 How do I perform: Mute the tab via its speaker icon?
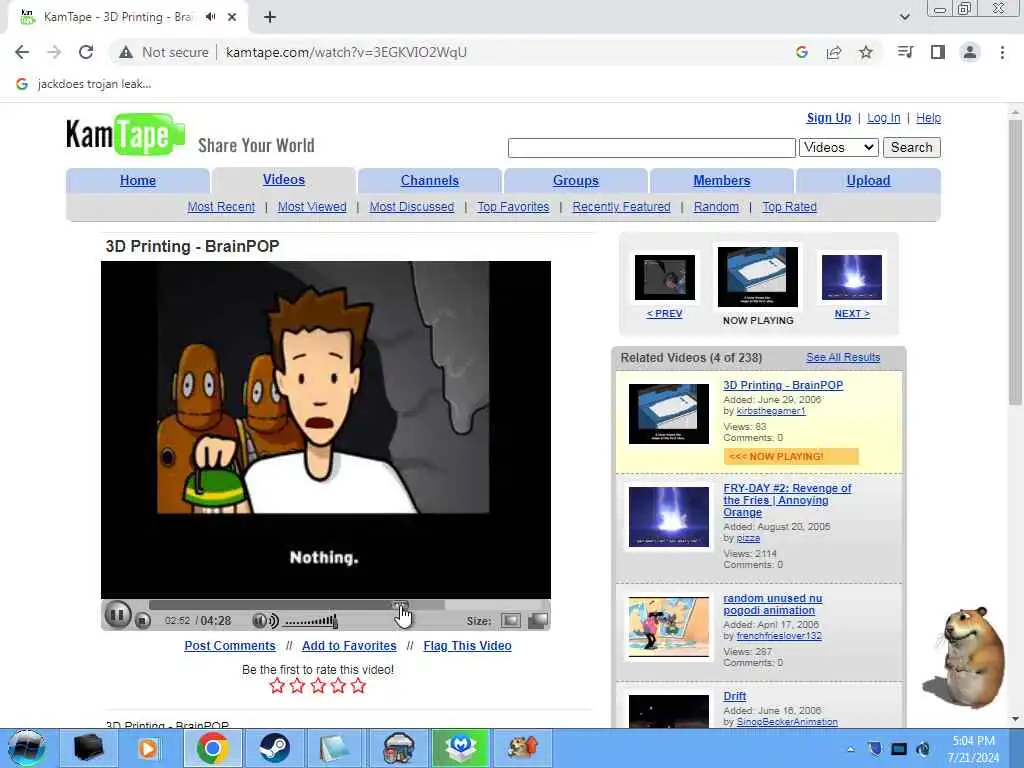coord(210,17)
